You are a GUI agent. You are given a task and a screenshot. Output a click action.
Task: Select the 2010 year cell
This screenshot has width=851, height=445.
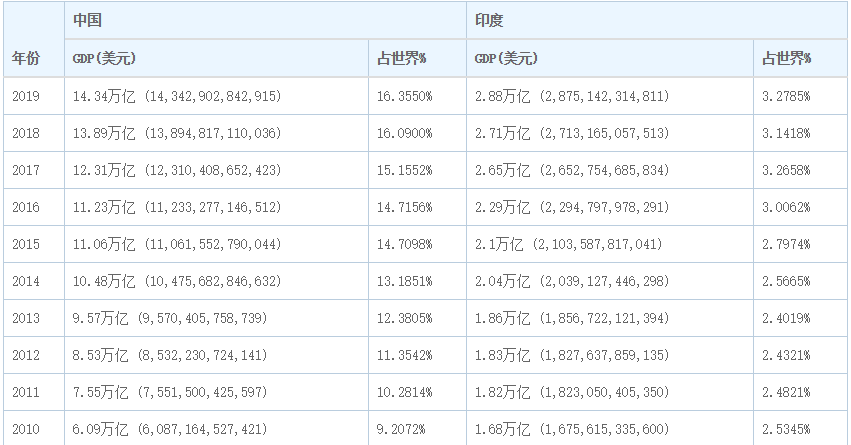(34, 428)
